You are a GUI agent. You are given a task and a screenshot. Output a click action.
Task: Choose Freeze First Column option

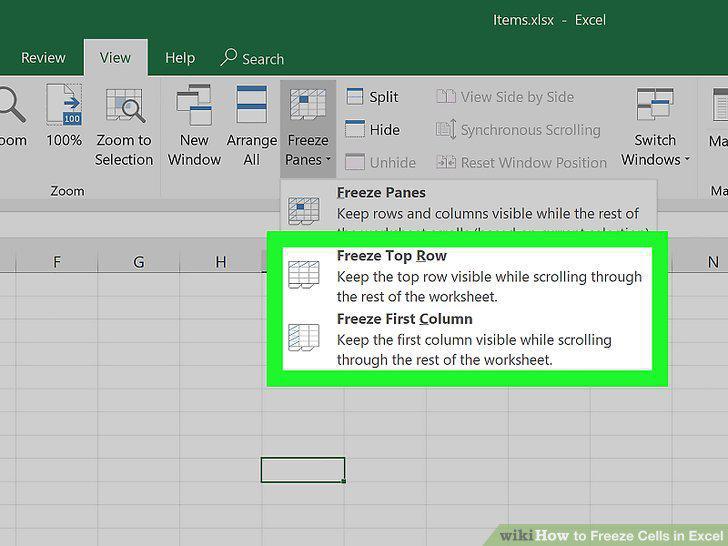467,339
